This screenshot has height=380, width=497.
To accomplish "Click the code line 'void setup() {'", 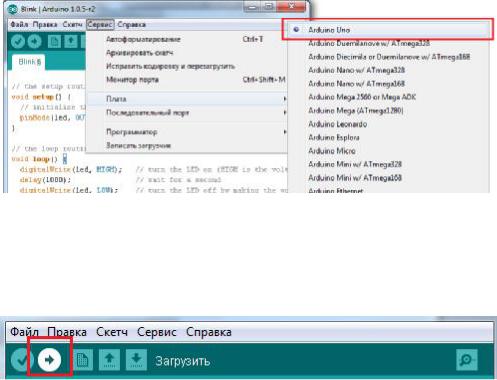I will pos(41,97).
